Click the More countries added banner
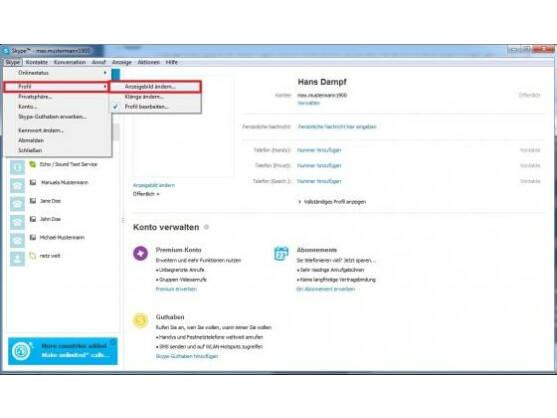This screenshot has width=557, height=418. (63, 351)
